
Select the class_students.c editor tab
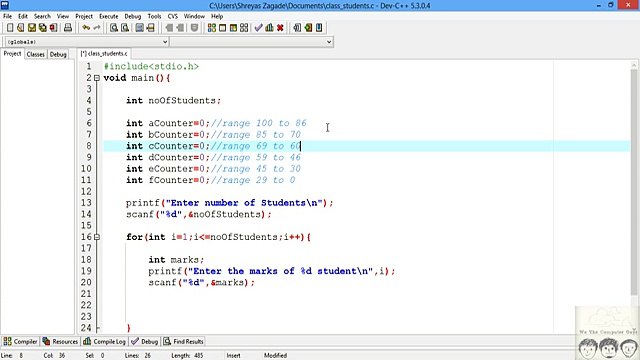104,53
